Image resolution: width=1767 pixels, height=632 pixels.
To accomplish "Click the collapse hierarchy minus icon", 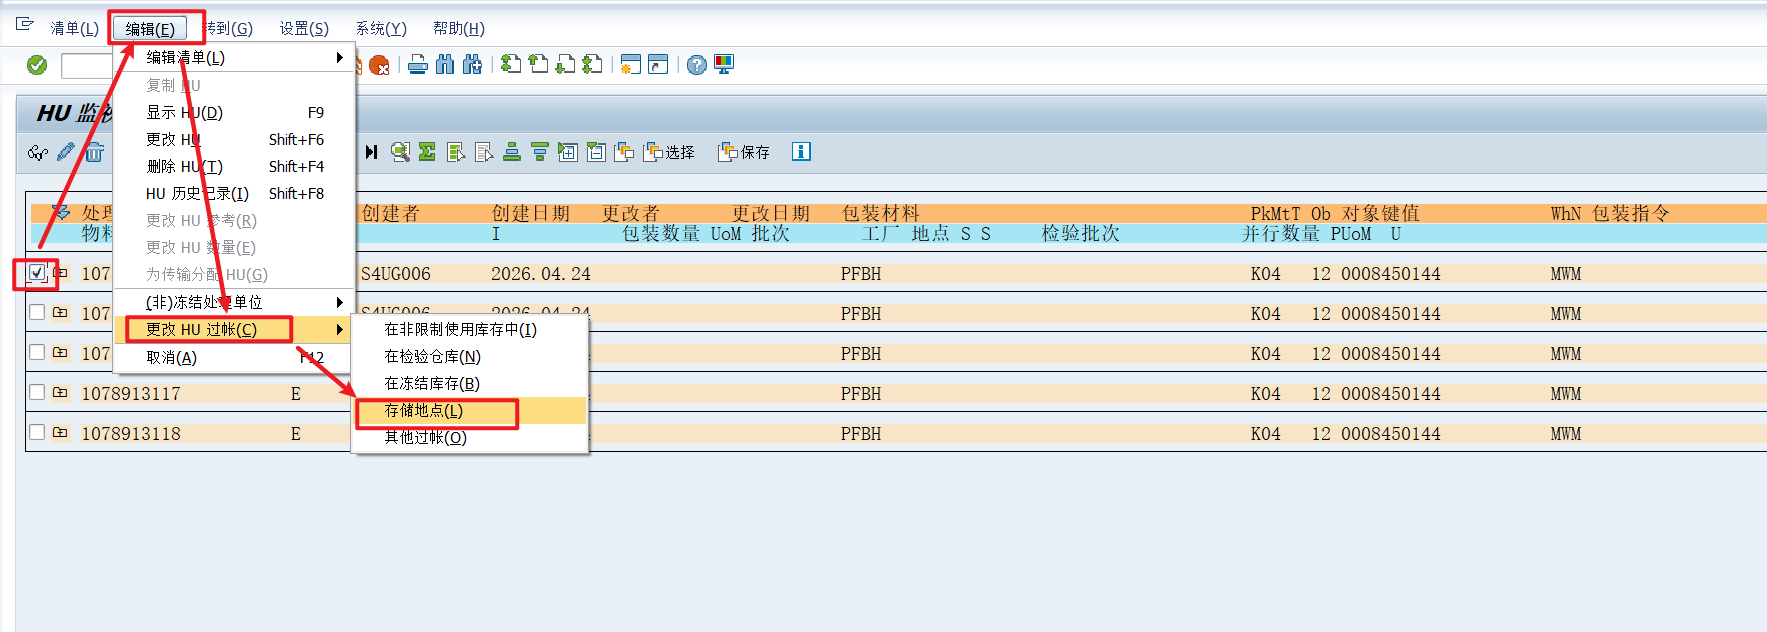I will [x=596, y=152].
